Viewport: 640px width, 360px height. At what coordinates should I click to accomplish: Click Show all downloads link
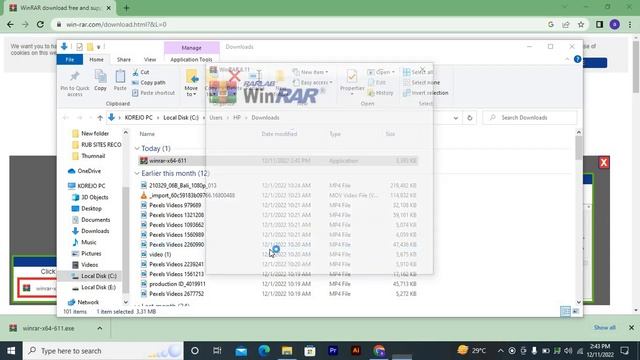604,328
